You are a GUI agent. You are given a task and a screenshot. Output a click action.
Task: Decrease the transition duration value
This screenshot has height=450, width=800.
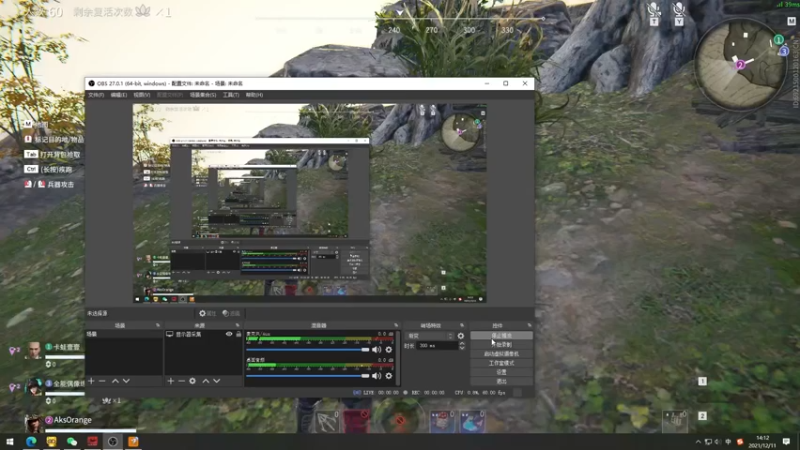coord(462,348)
